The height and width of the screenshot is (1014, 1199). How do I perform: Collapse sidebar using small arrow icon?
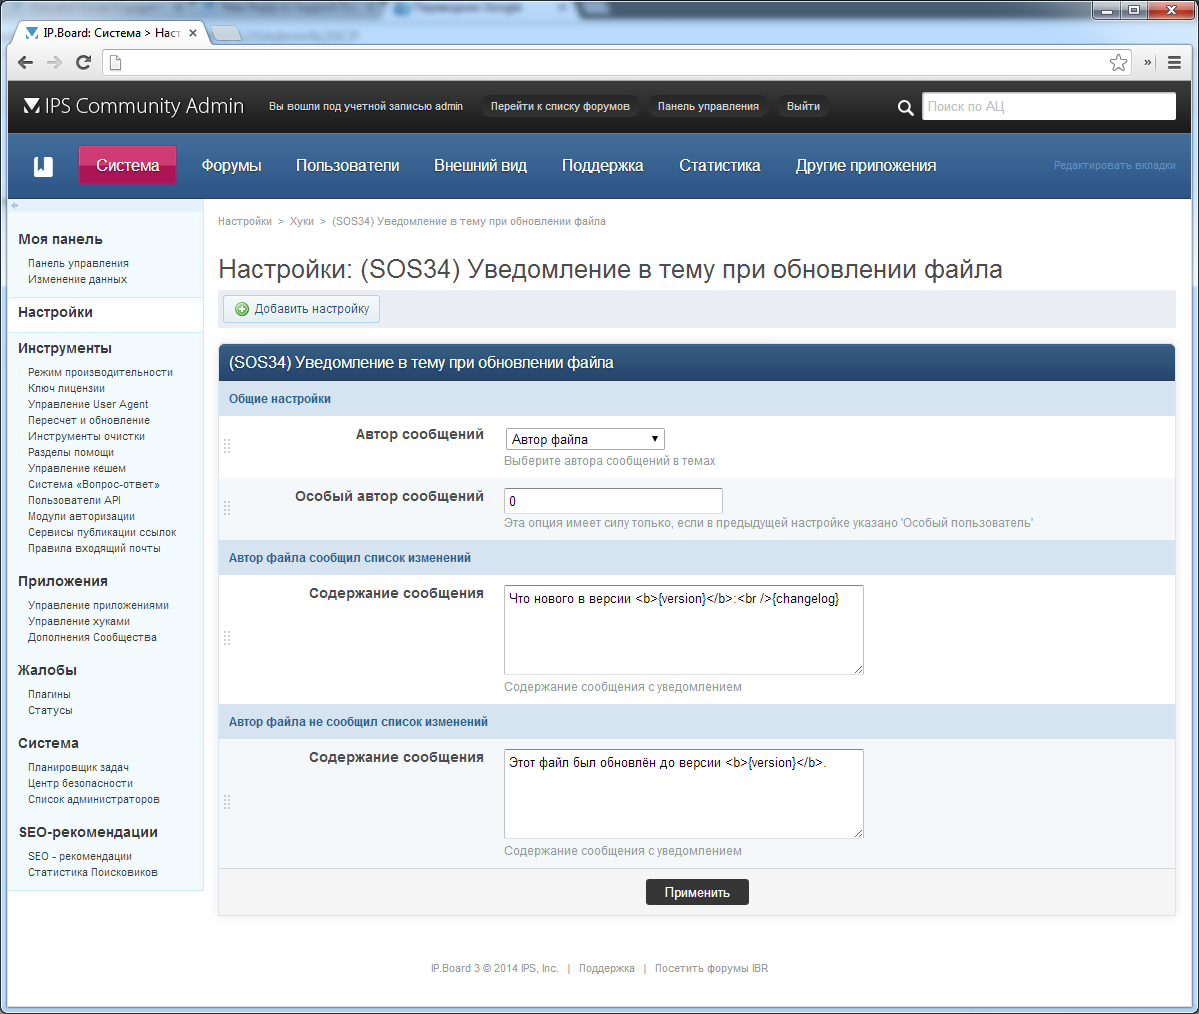(15, 205)
